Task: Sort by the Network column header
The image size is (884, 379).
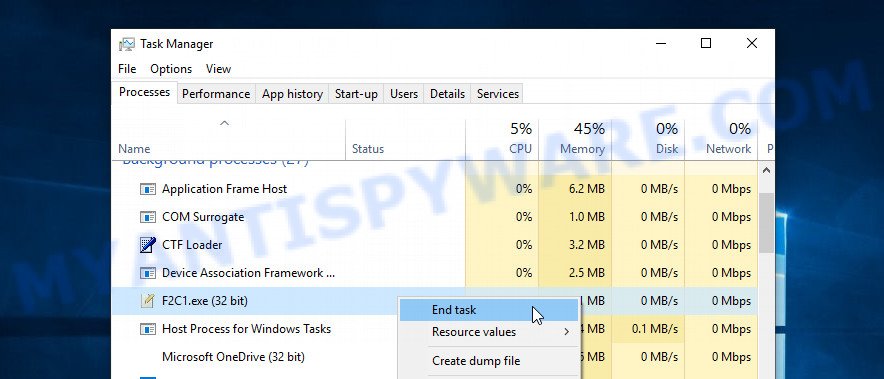Action: (721, 140)
